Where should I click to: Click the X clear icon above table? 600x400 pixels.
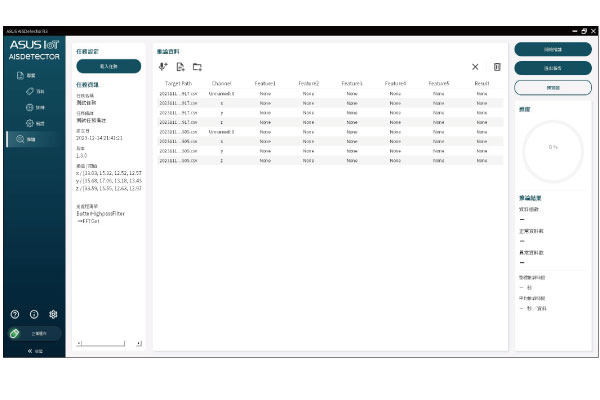(x=476, y=67)
